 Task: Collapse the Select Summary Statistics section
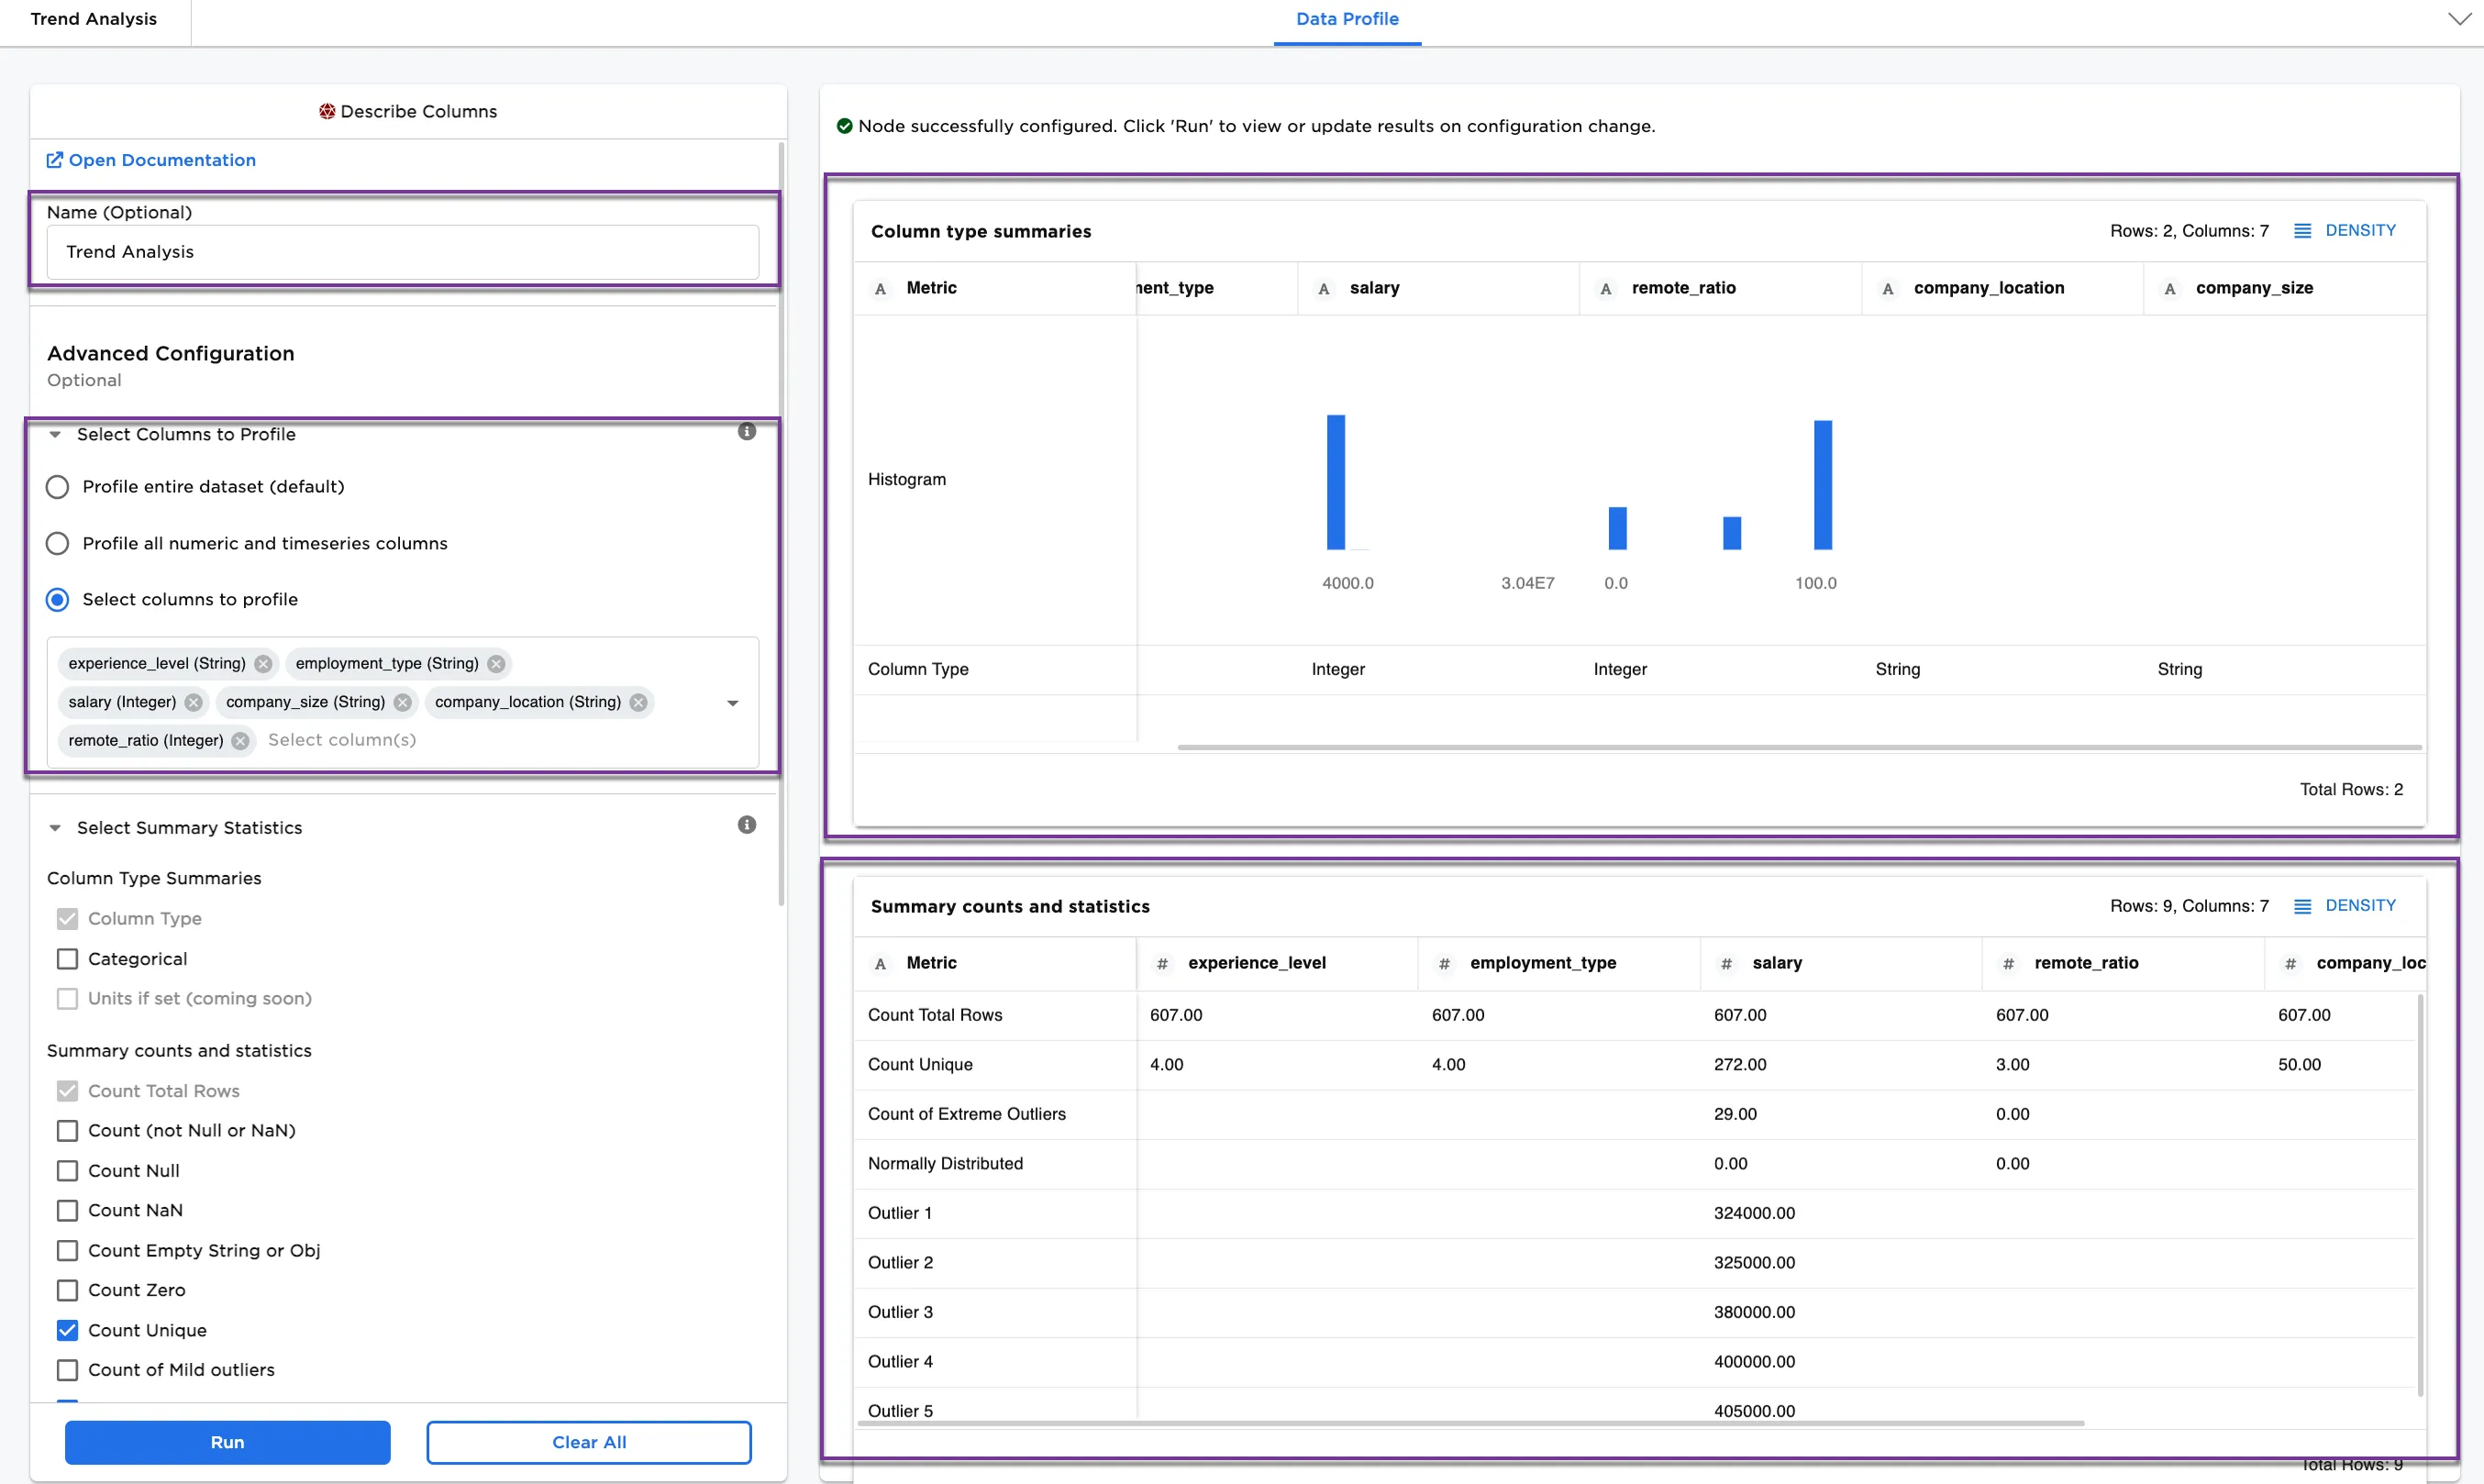pyautogui.click(x=56, y=828)
